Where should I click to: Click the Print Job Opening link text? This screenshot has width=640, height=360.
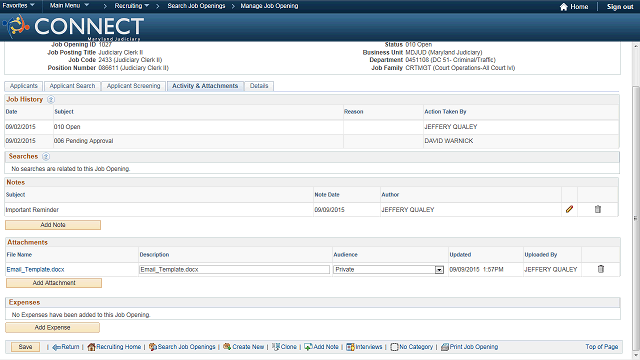(x=474, y=347)
